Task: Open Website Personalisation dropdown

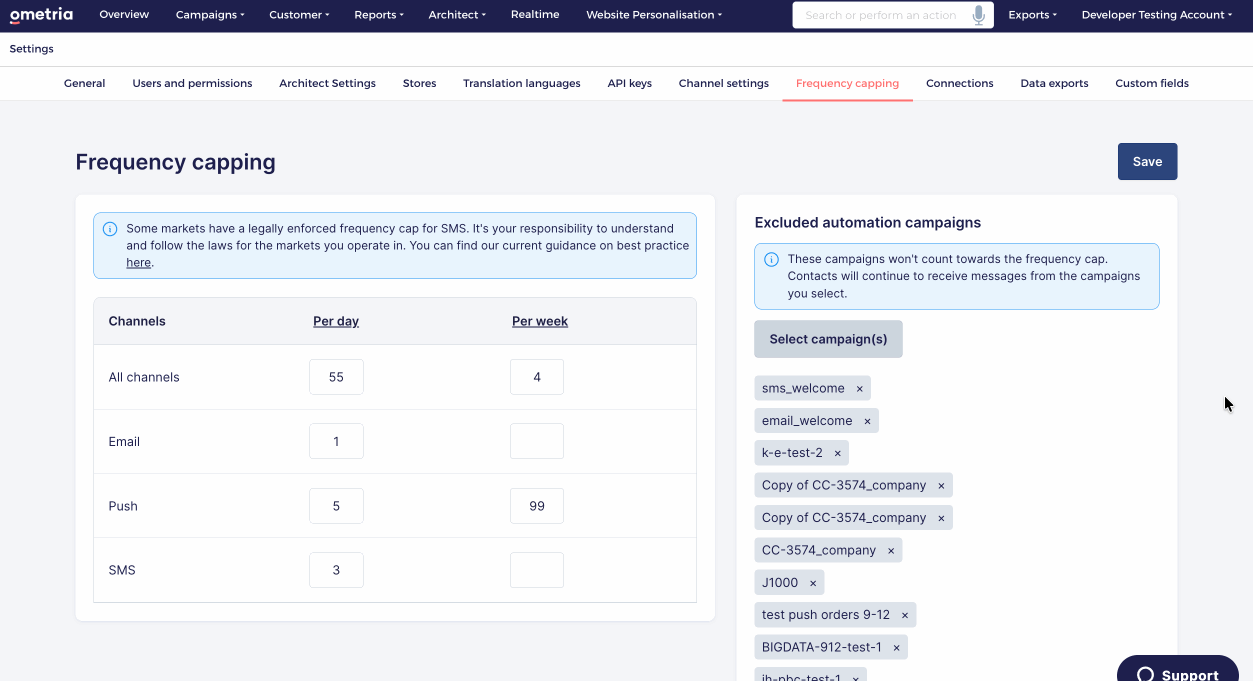Action: pyautogui.click(x=655, y=15)
